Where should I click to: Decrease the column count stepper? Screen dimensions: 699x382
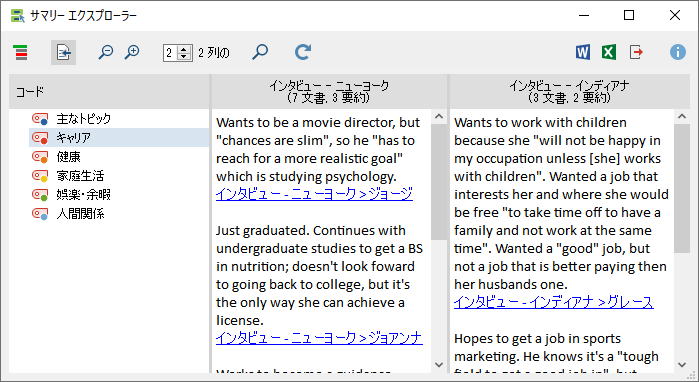(x=184, y=57)
